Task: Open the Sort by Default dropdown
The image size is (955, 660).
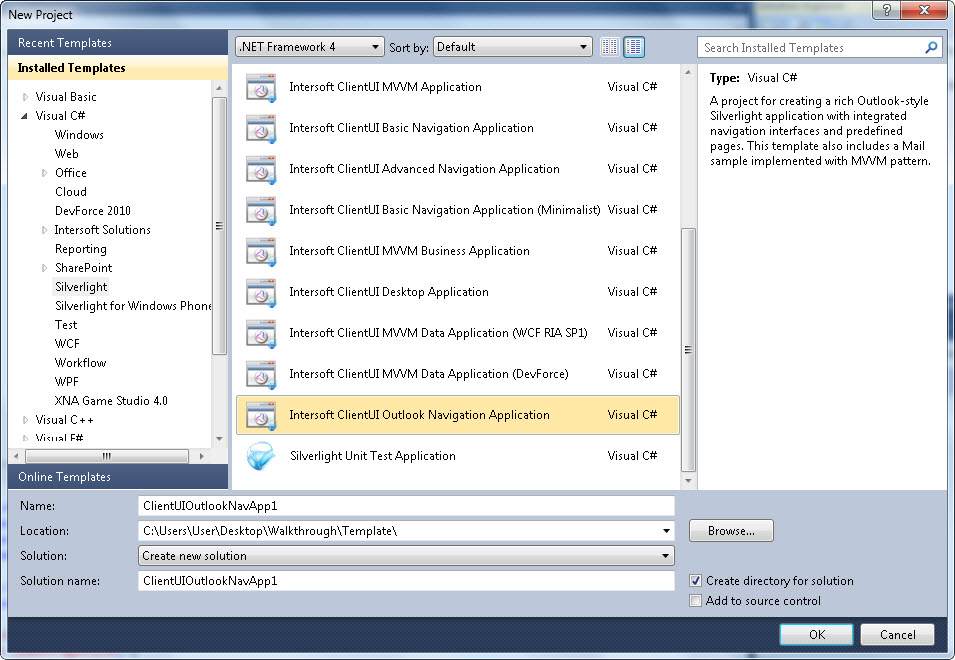Action: tap(512, 47)
